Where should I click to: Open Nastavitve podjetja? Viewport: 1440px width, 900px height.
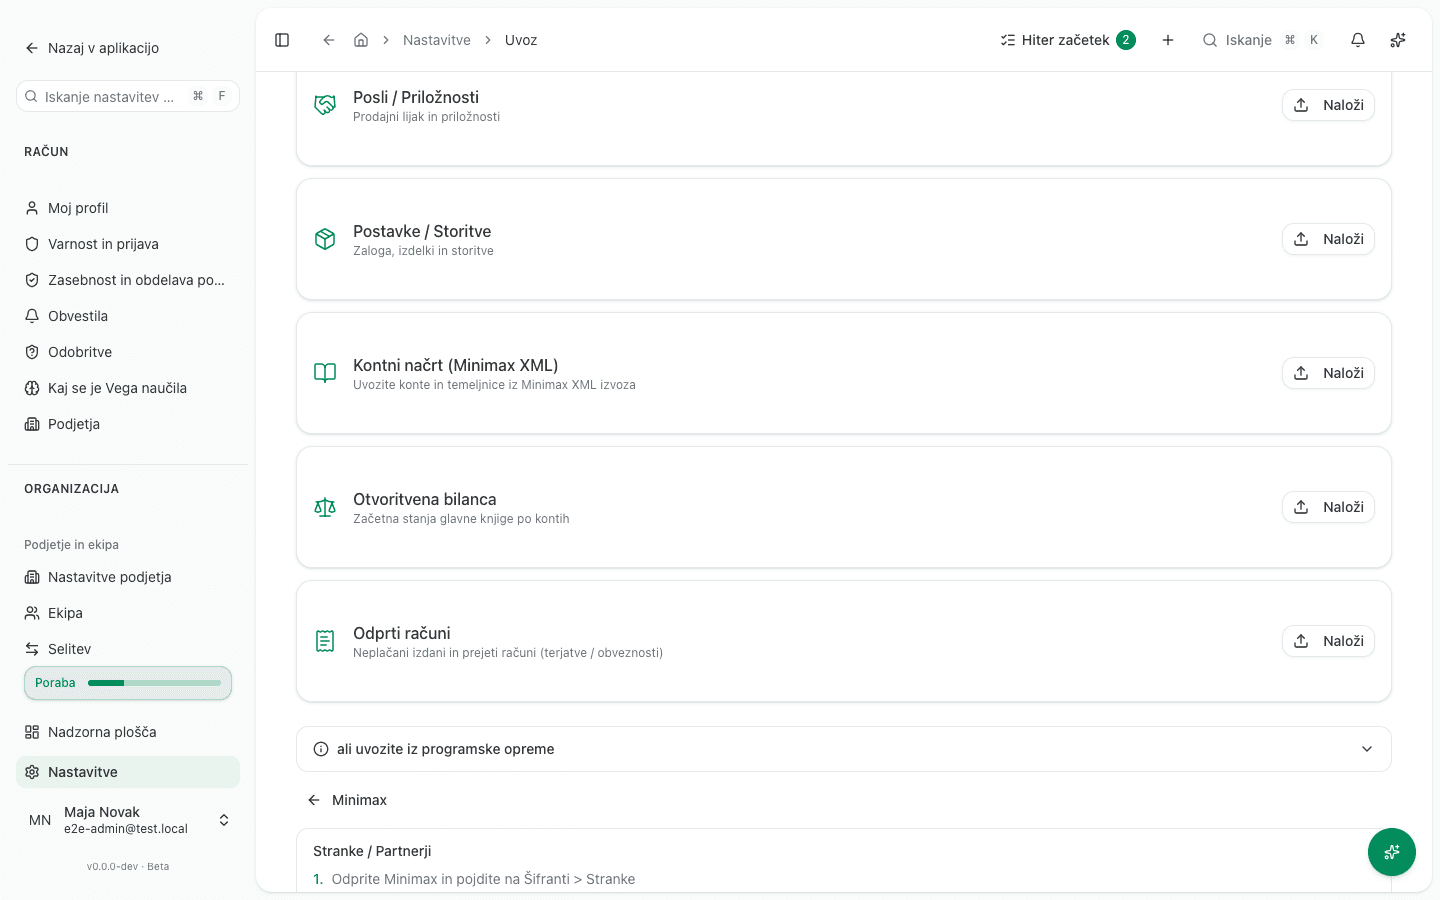point(128,577)
